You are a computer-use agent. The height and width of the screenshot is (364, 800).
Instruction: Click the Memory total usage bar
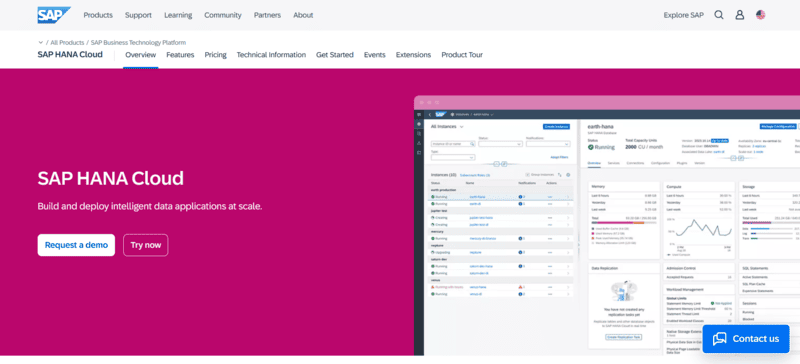(624, 223)
